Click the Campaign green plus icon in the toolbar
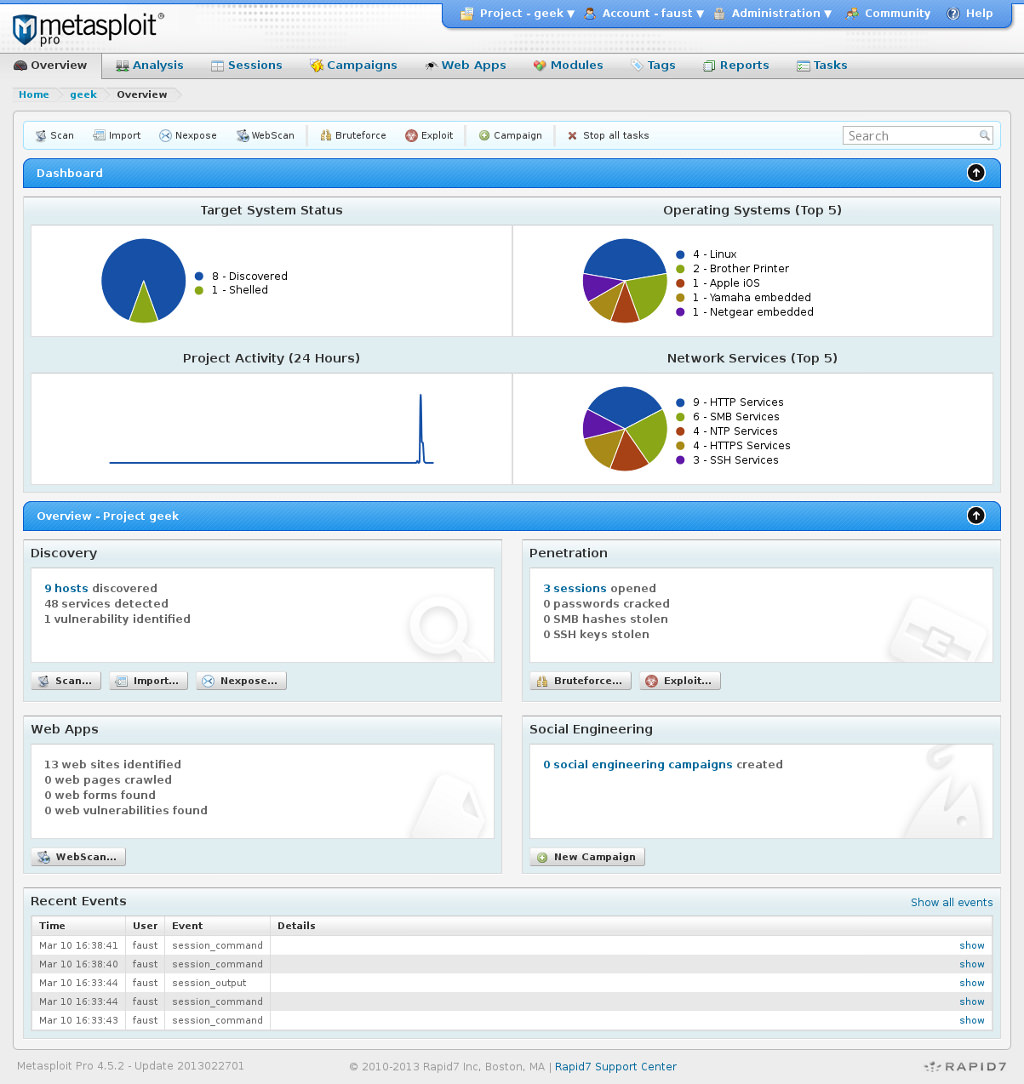The image size is (1024, 1084). click(484, 136)
